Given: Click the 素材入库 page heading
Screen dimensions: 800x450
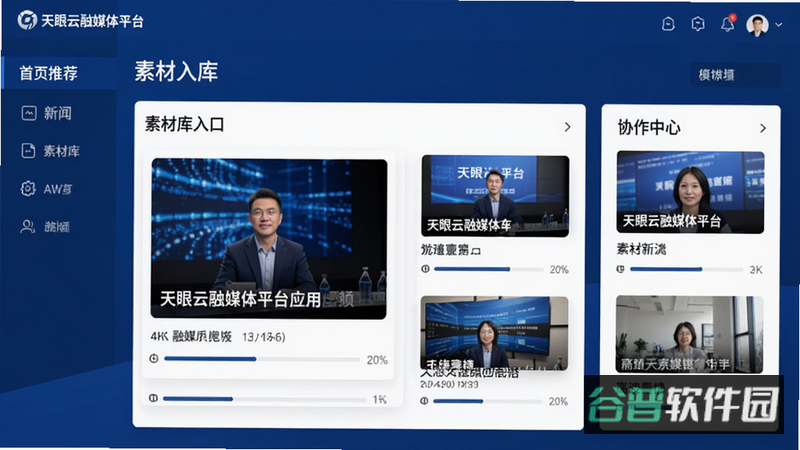Looking at the screenshot, I should click(x=177, y=71).
